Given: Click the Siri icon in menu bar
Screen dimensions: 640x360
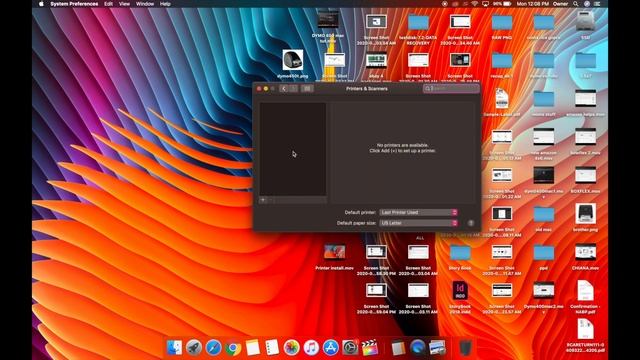Looking at the screenshot, I should (x=587, y=4).
